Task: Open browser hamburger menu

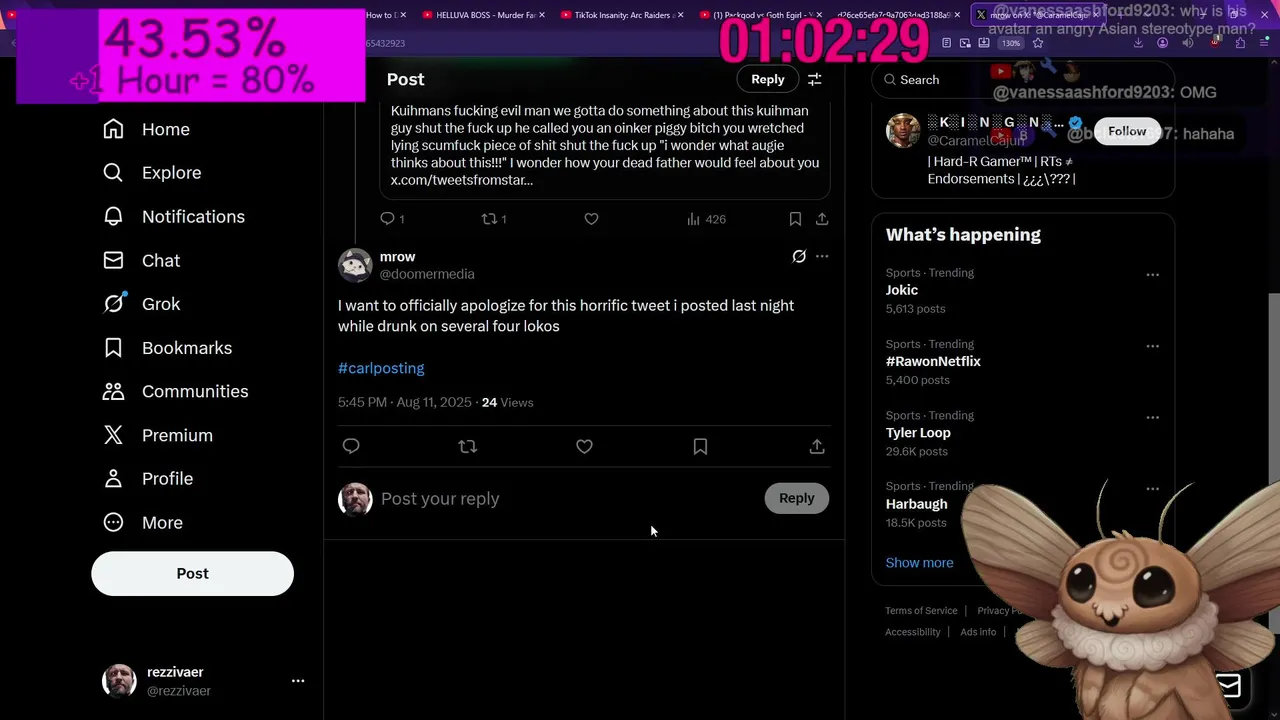Action: pos(1264,43)
